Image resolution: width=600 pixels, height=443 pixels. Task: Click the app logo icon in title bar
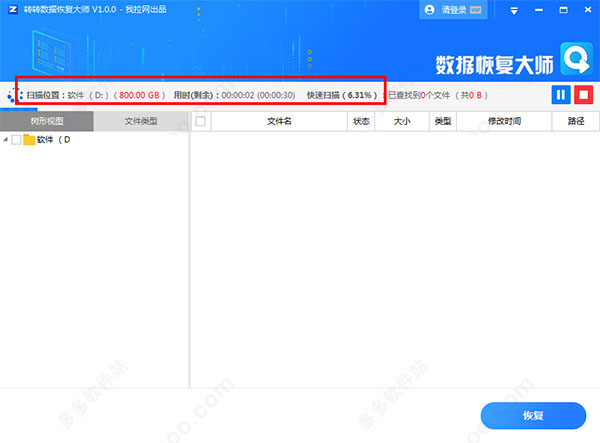coord(13,9)
